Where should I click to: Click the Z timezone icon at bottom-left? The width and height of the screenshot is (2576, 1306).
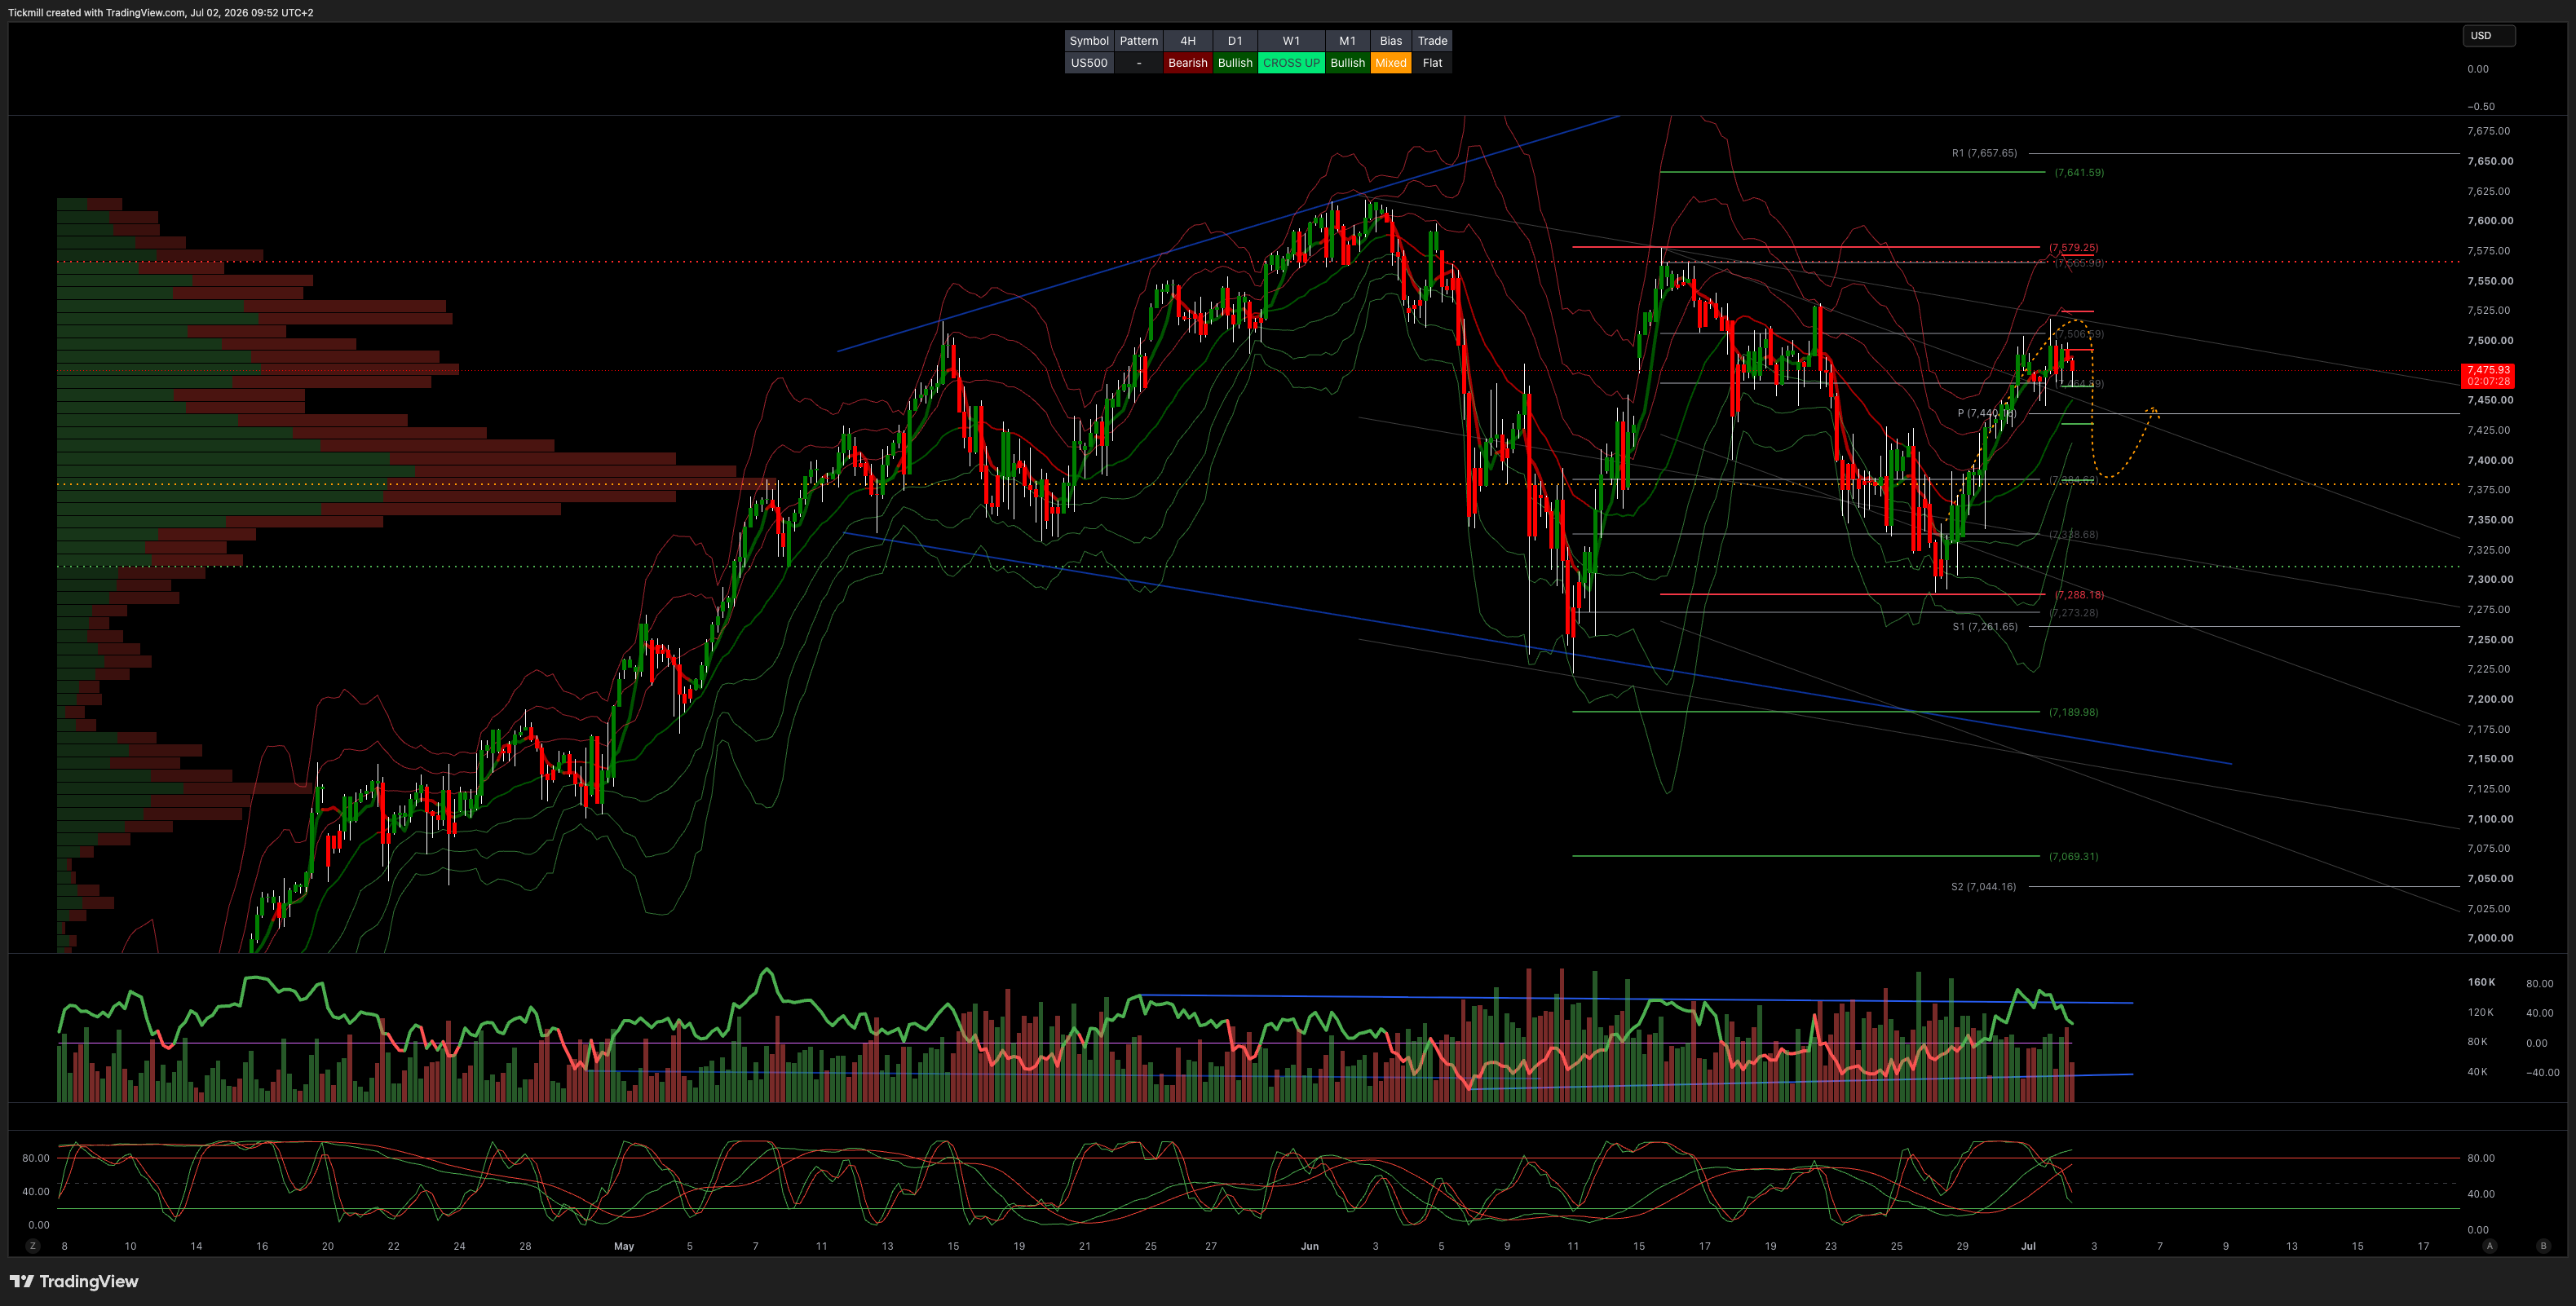[33, 1246]
